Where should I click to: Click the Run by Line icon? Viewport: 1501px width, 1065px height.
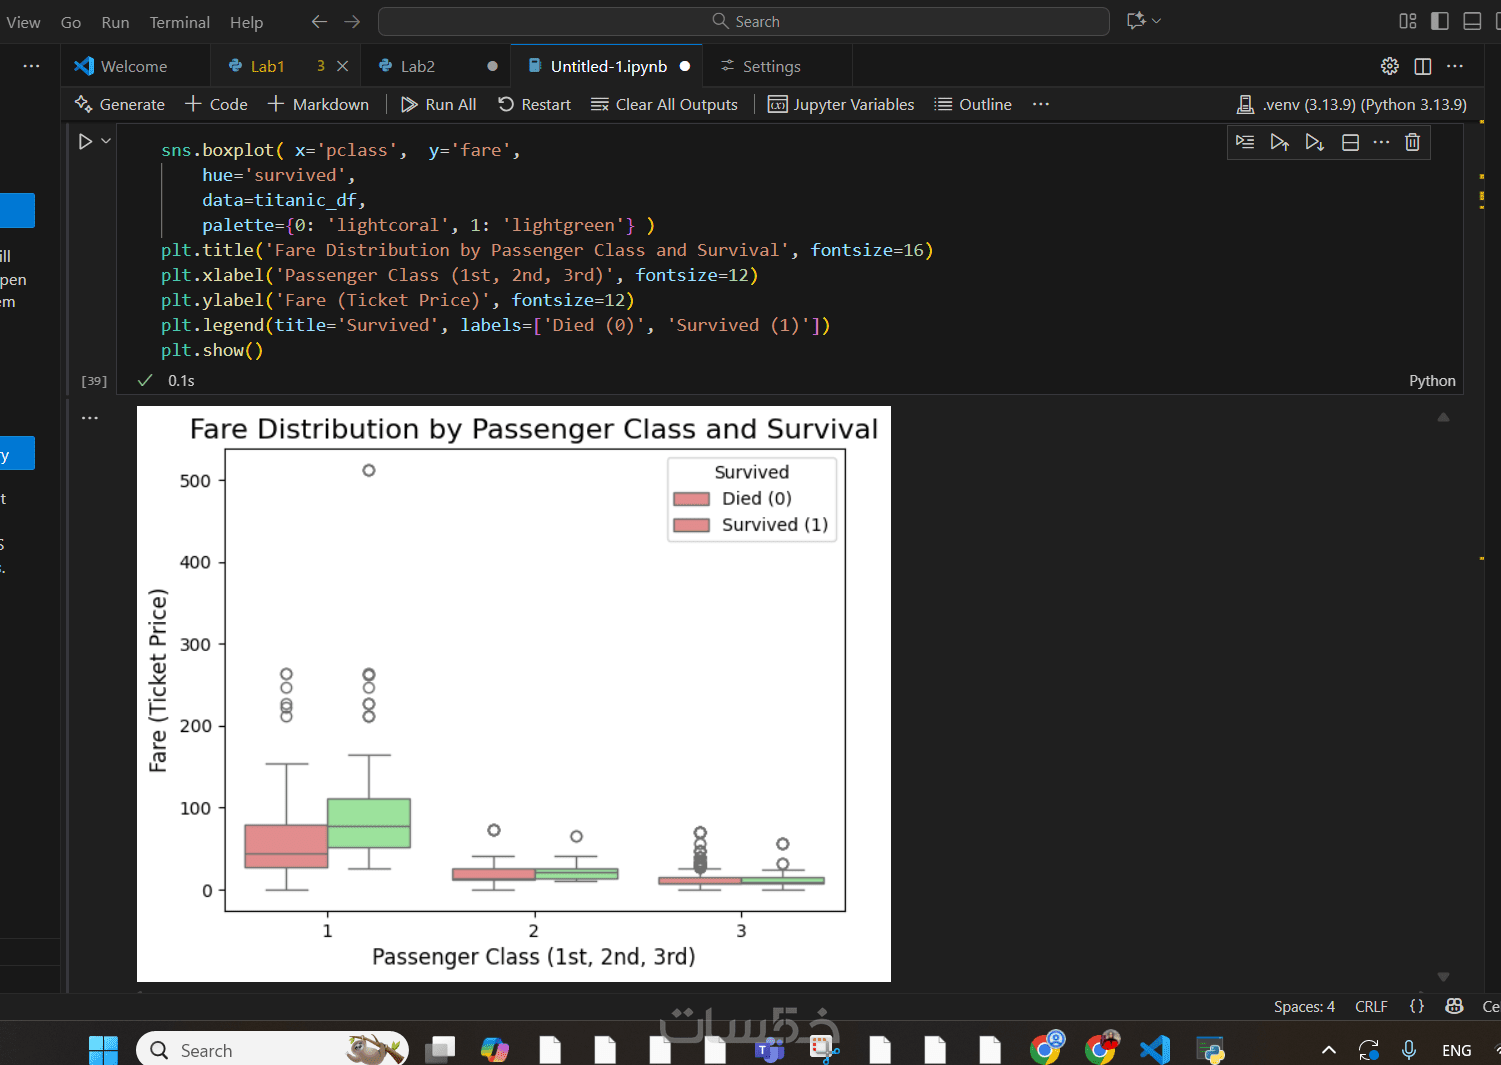[1245, 142]
